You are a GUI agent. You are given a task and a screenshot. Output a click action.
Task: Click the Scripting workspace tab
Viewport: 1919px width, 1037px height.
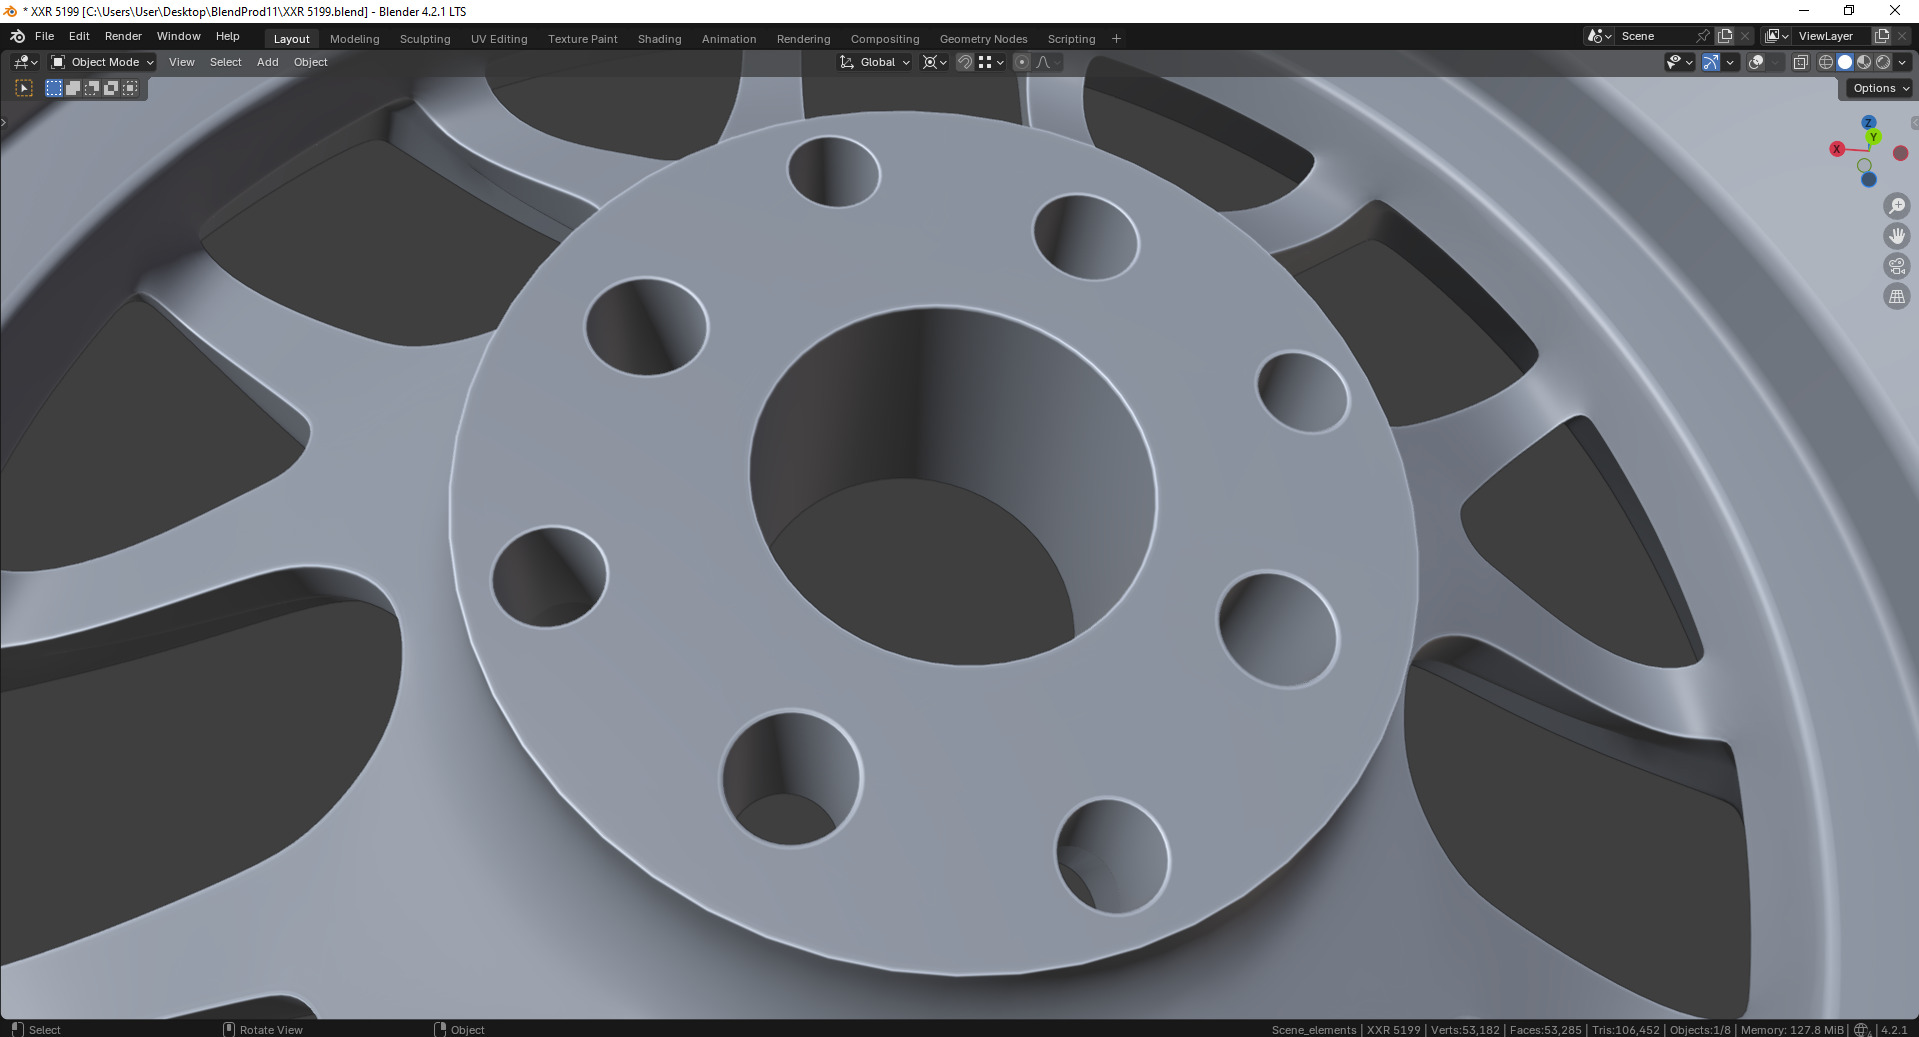[1071, 39]
